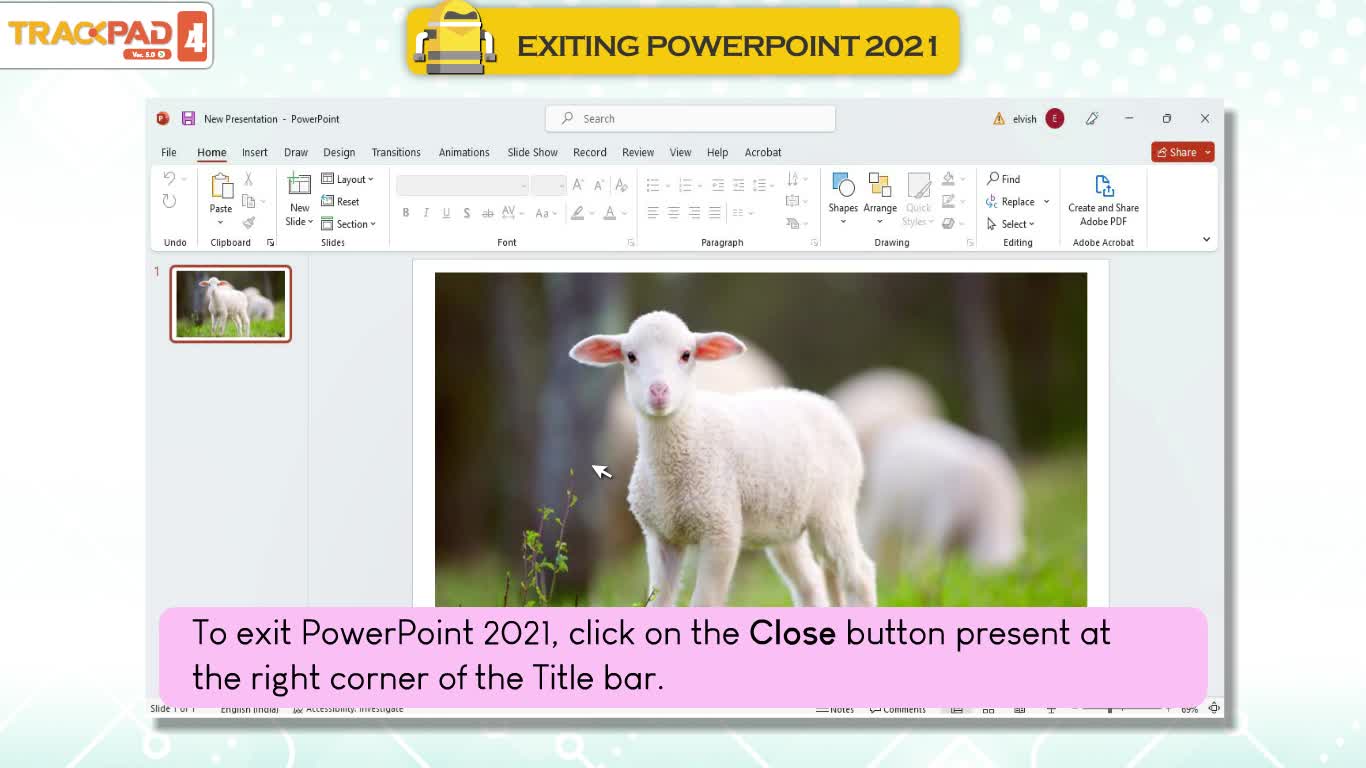Click Decrease Font Size icon
Viewport: 1366px width, 768px height.
point(598,185)
